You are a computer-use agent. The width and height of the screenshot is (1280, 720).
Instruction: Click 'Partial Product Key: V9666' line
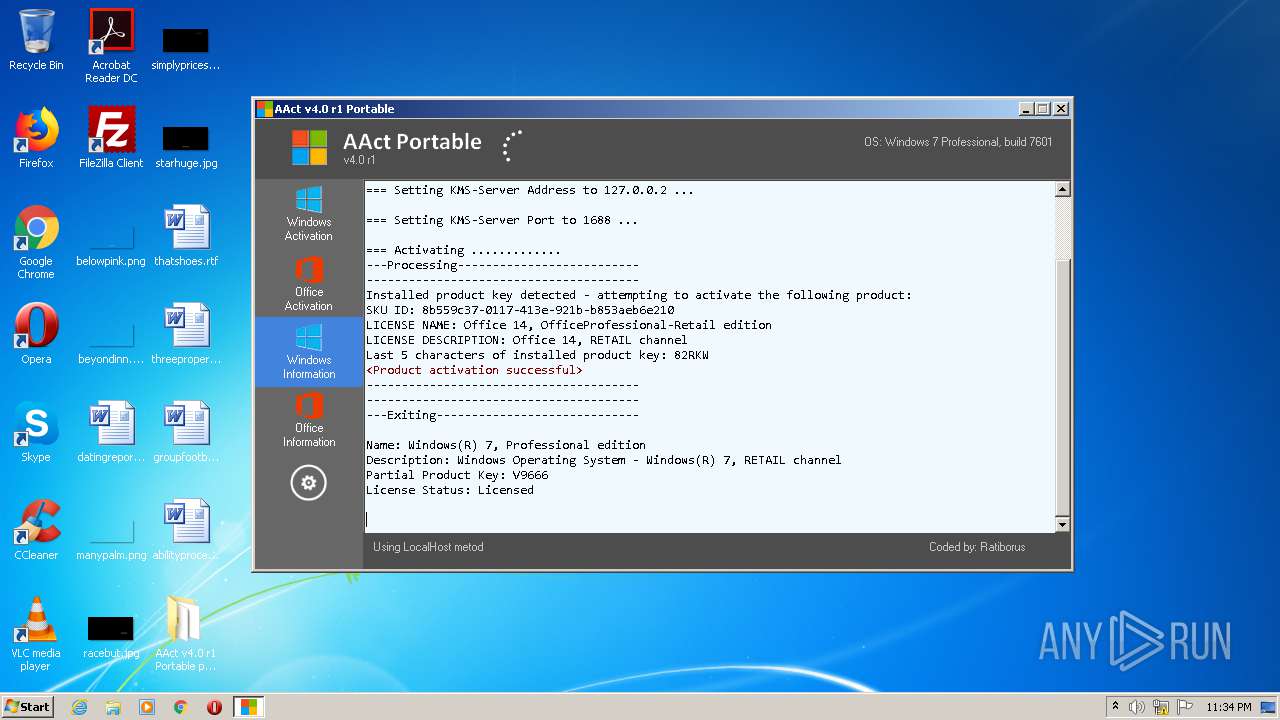click(457, 475)
